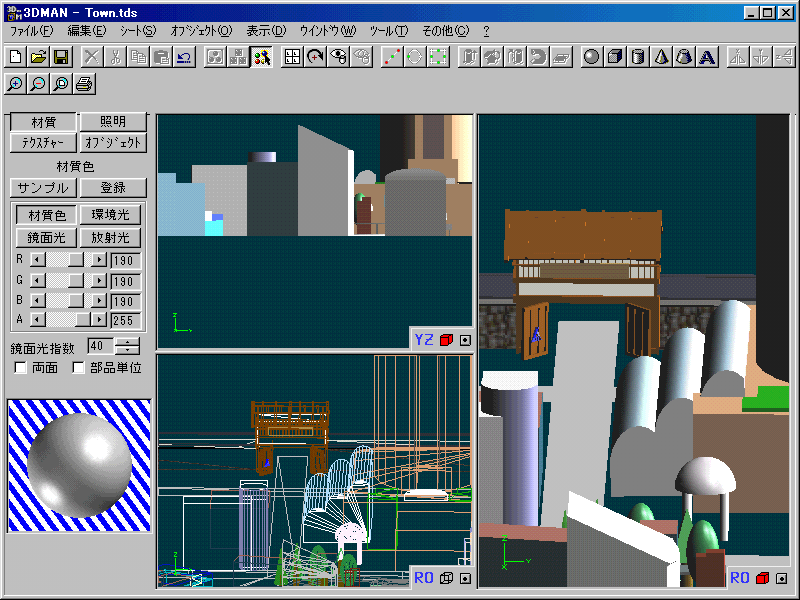Select the four-pane view layout icon
Image resolution: width=800 pixels, height=600 pixels.
tap(292, 57)
